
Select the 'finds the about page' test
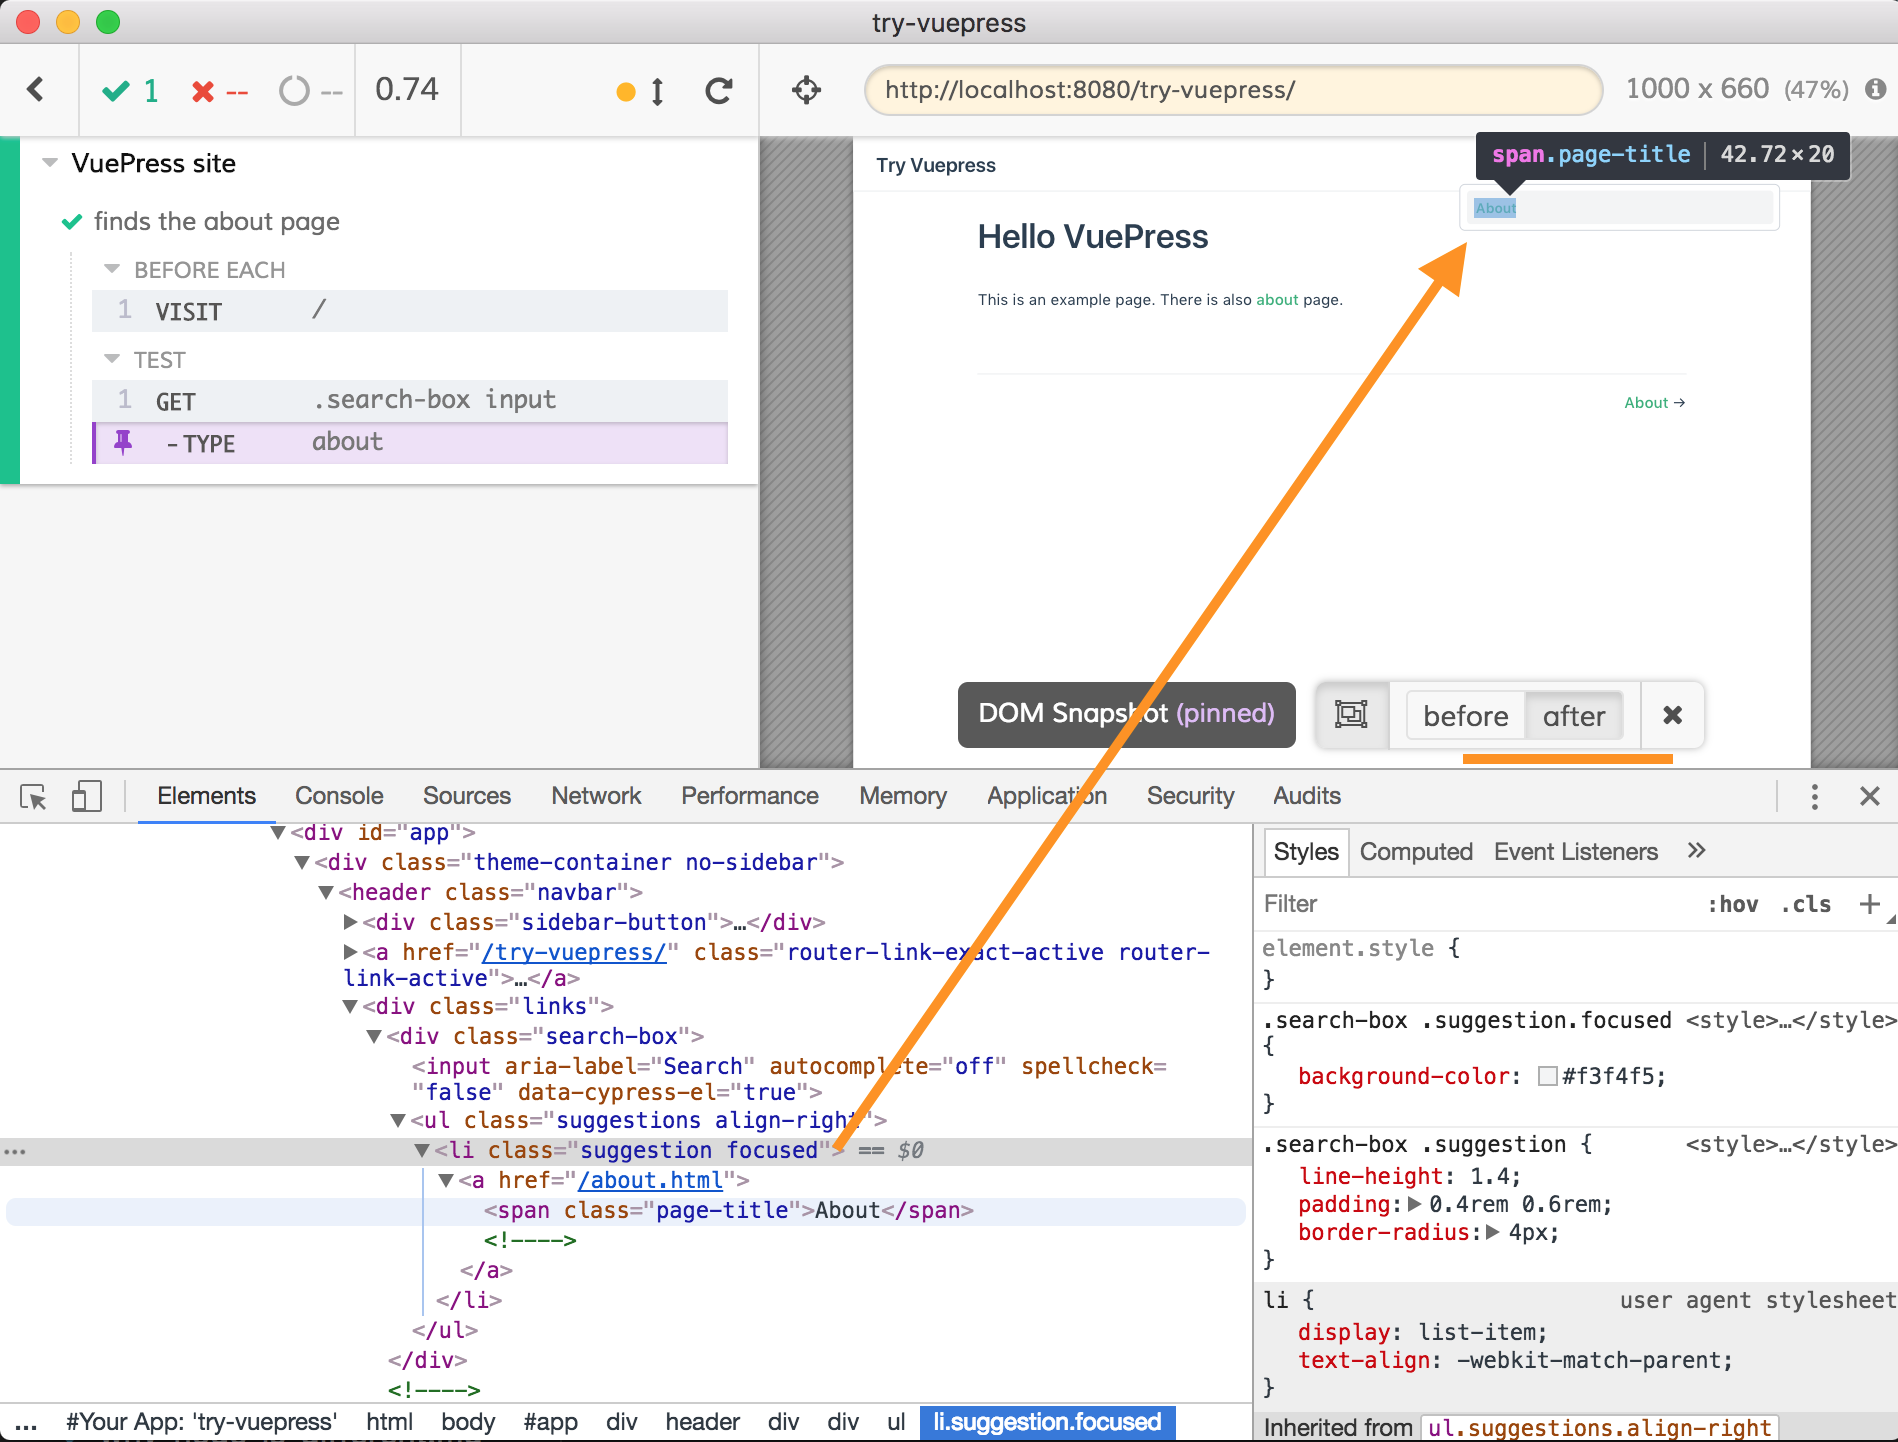(x=216, y=221)
